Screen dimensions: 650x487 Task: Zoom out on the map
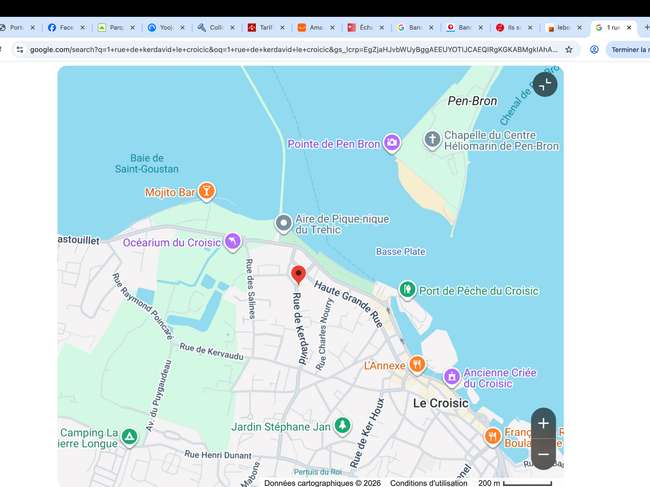tap(543, 454)
